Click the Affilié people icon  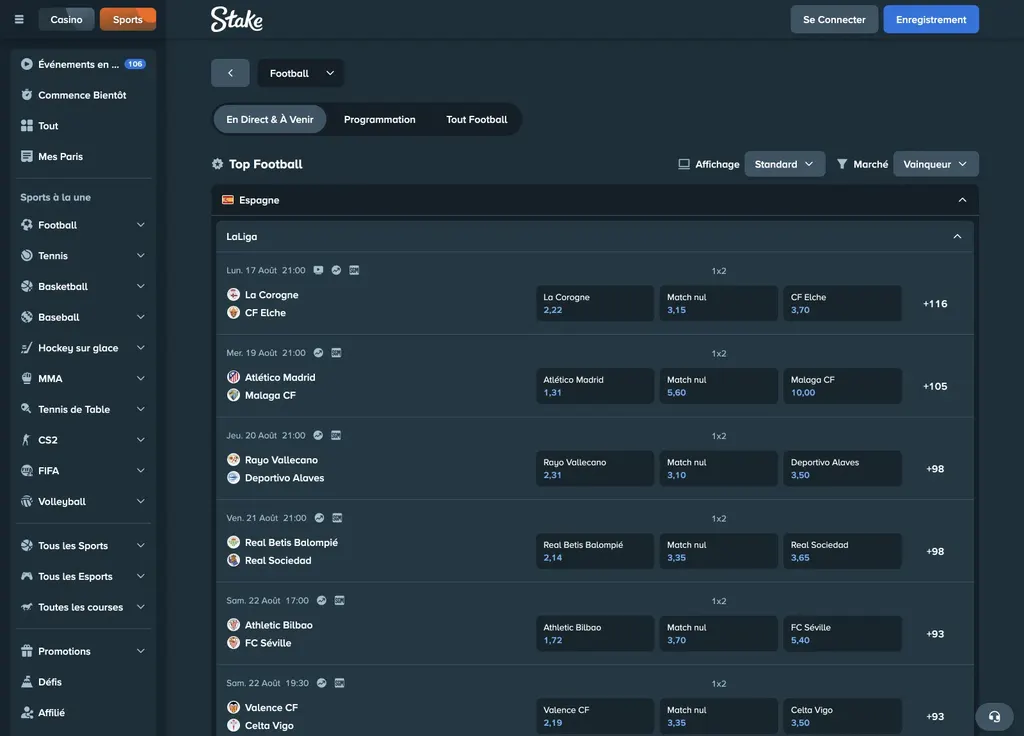pos(27,712)
